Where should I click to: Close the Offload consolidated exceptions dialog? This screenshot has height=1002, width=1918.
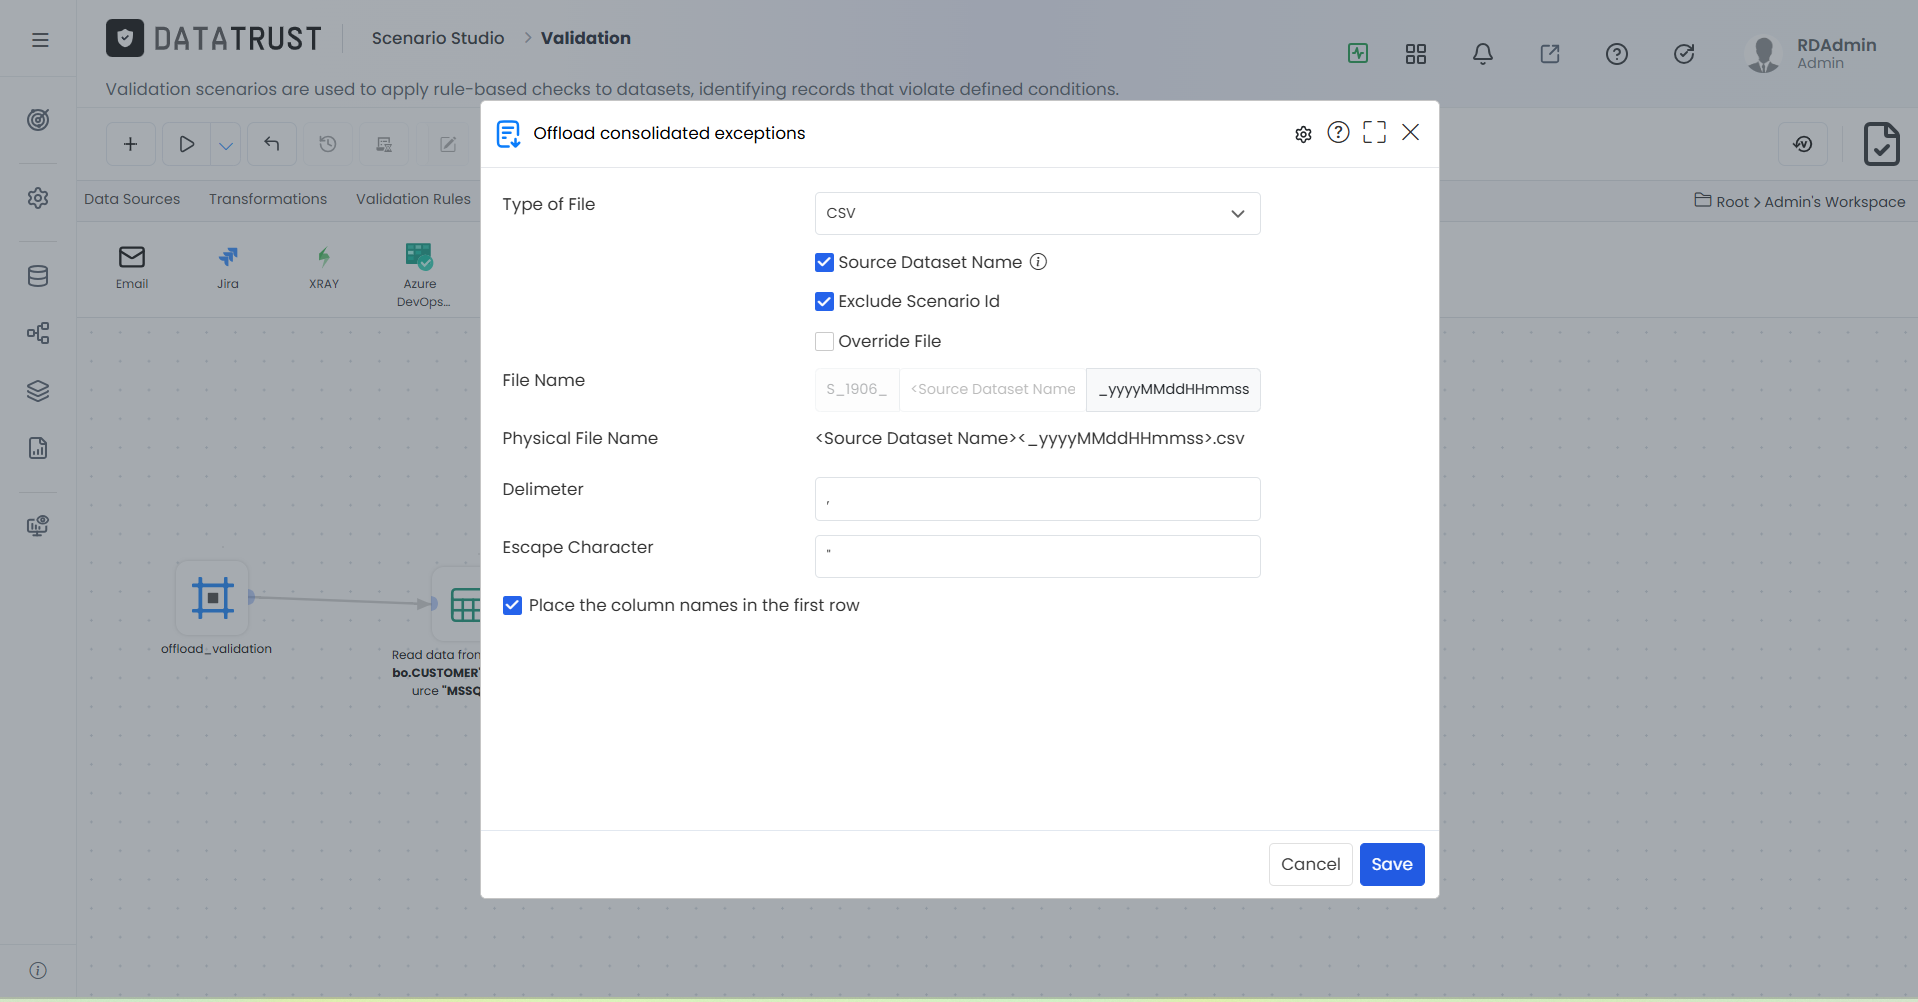pyautogui.click(x=1411, y=132)
